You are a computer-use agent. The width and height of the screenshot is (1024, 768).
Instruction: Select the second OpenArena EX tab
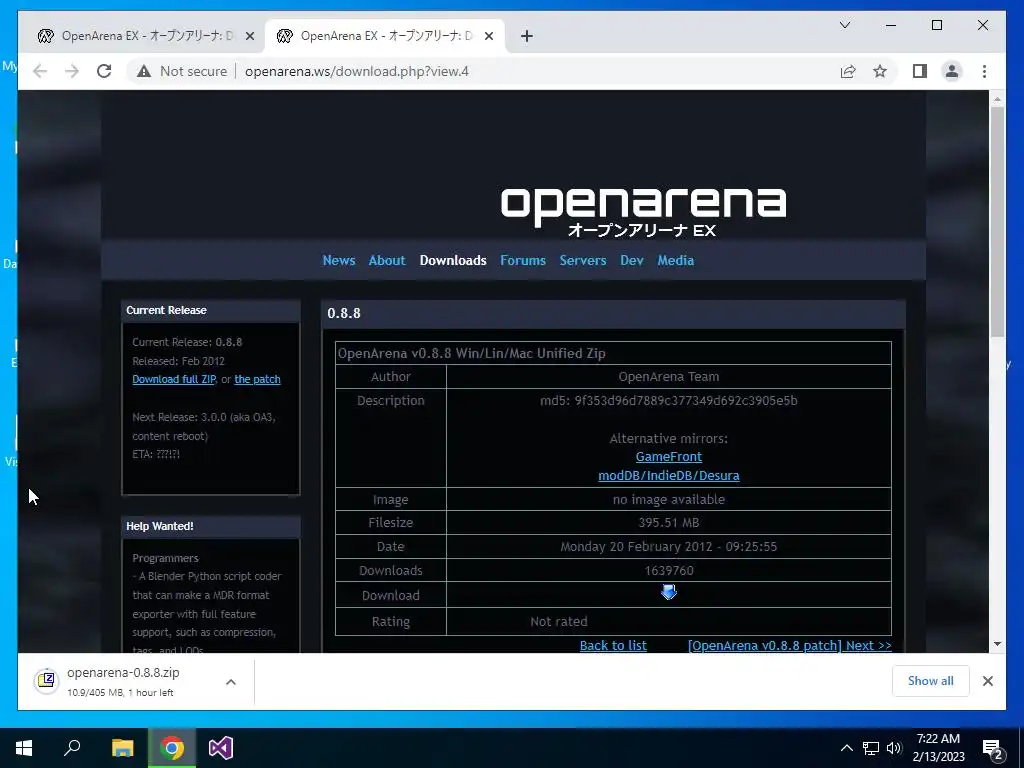pos(385,36)
